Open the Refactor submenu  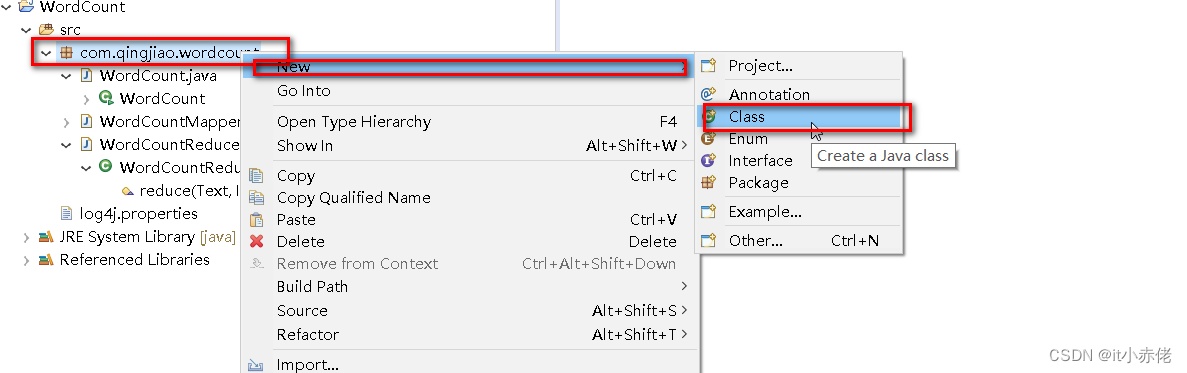coord(468,335)
